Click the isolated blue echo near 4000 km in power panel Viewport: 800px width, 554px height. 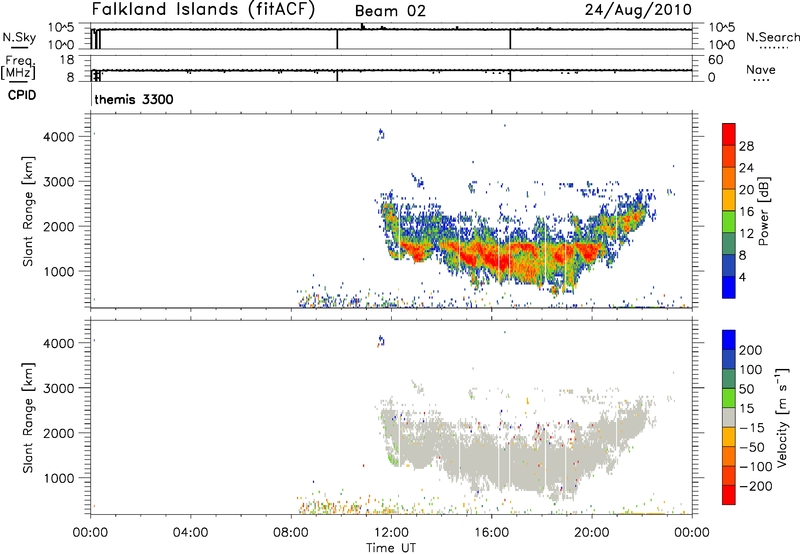(x=380, y=134)
